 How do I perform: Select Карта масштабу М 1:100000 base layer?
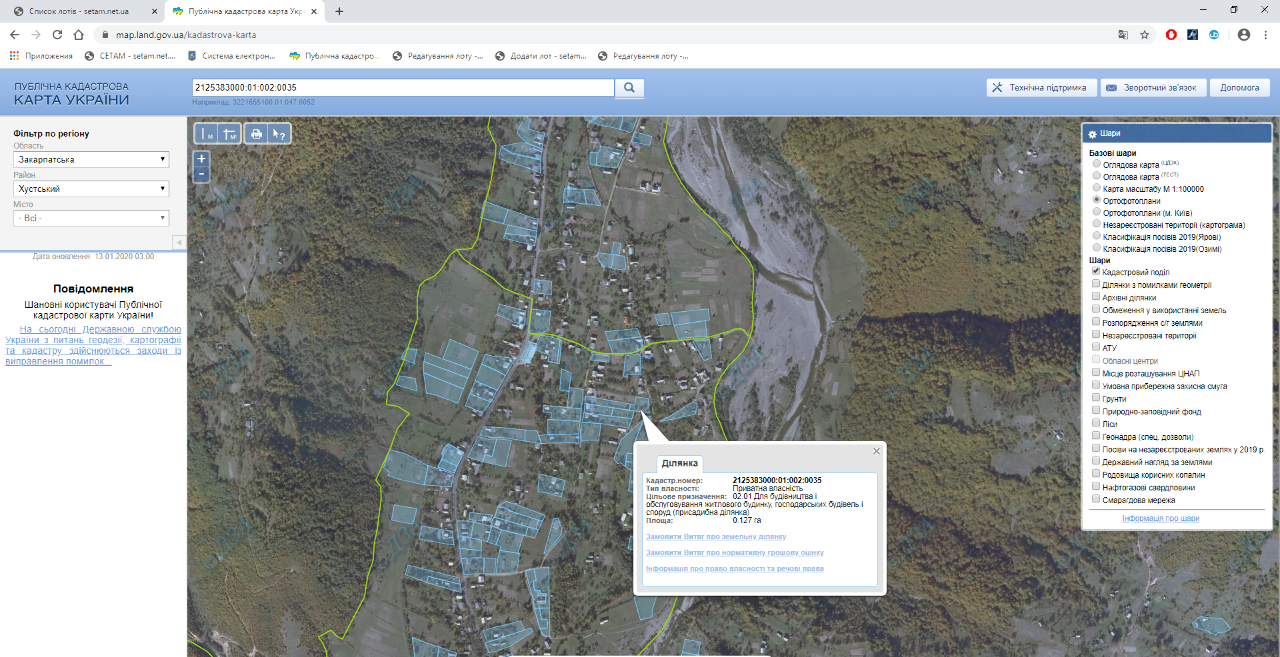point(1097,188)
